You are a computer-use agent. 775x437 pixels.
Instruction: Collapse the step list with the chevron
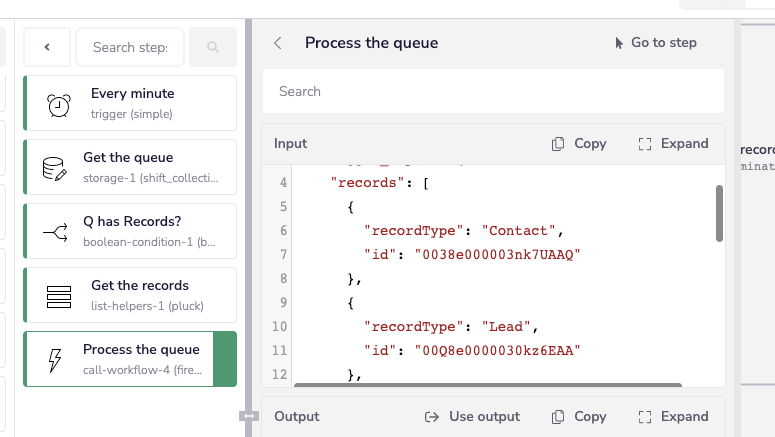(47, 47)
